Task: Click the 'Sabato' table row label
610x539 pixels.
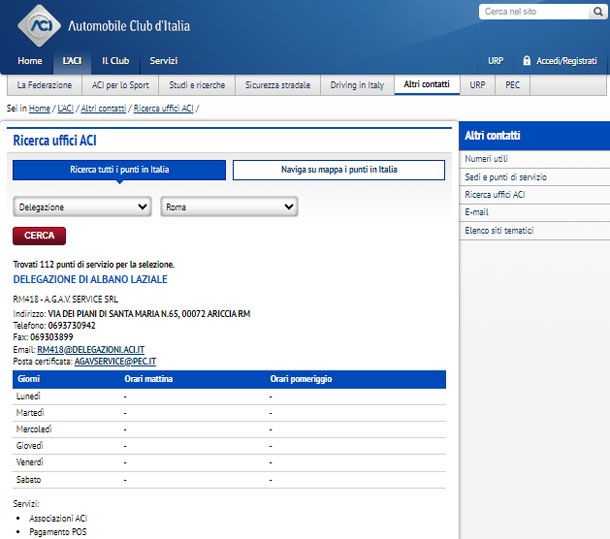Action: [x=28, y=479]
